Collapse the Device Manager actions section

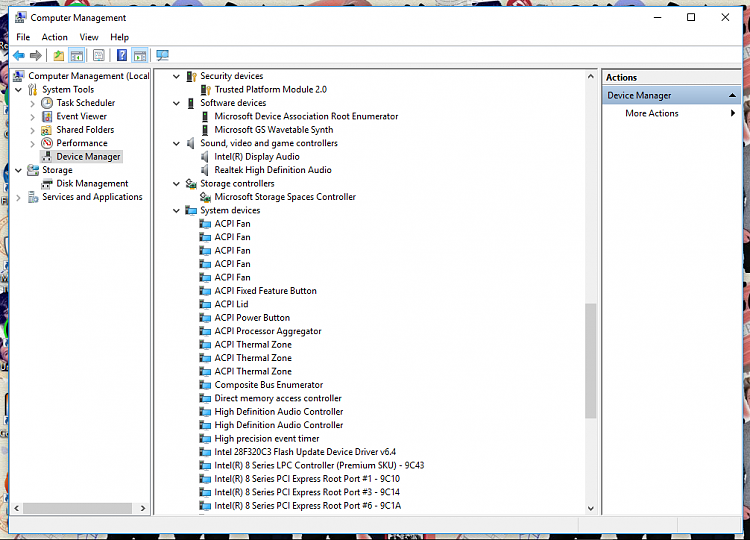click(x=732, y=96)
